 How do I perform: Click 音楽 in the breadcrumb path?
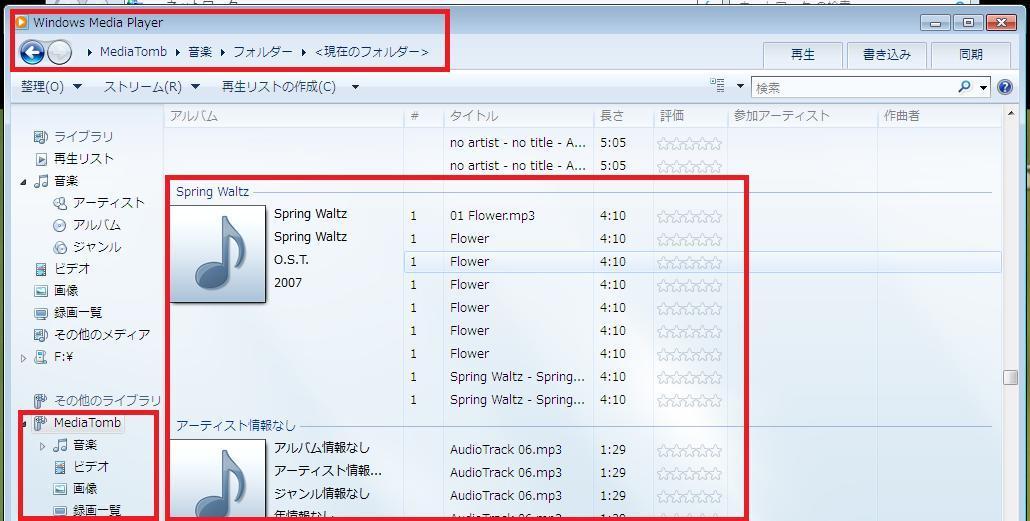(x=200, y=51)
